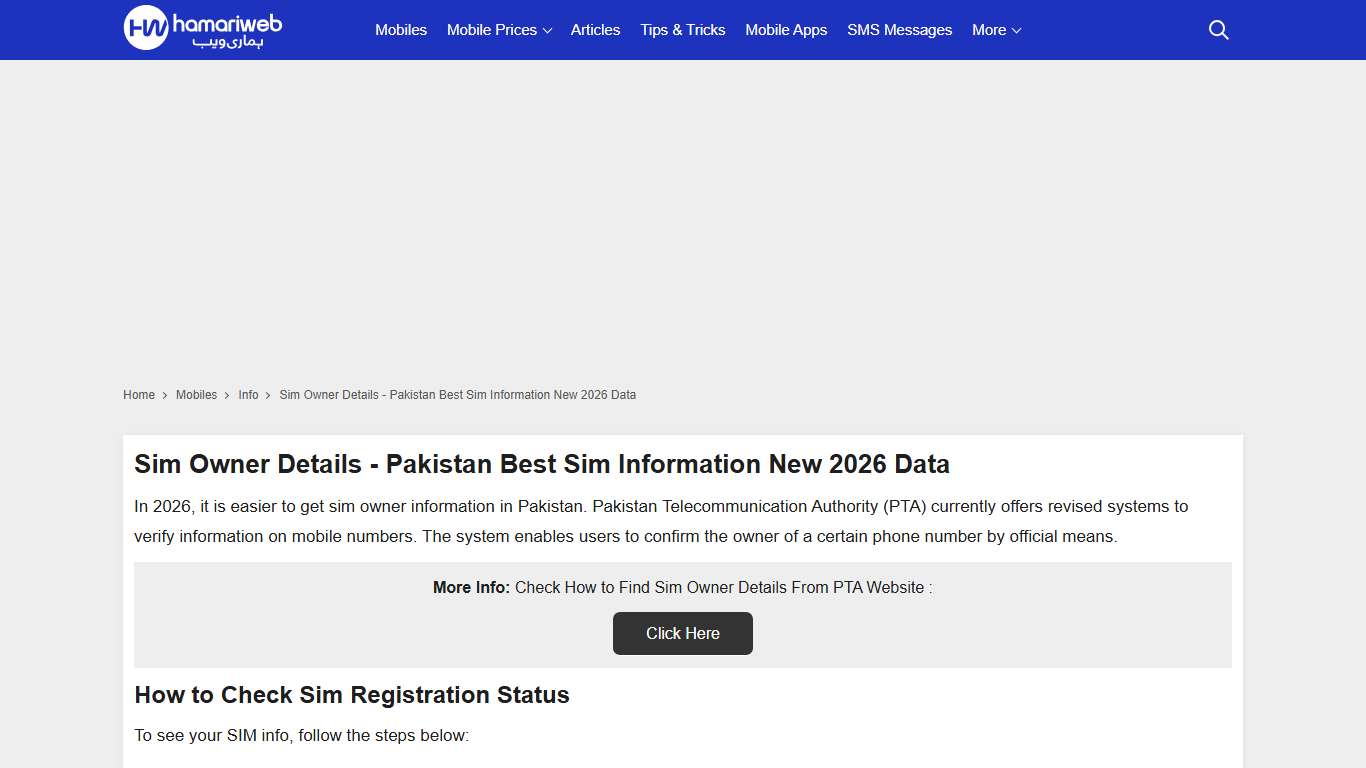The image size is (1366, 768).
Task: Open the Mobile Prices chevron arrow
Action: point(546,31)
